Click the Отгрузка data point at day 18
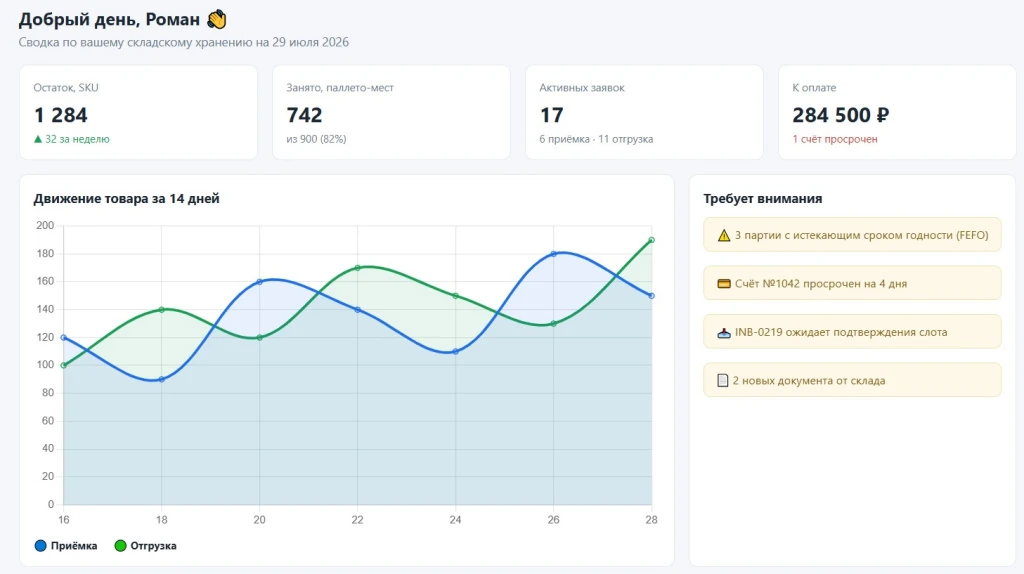This screenshot has width=1024, height=574. point(161,310)
